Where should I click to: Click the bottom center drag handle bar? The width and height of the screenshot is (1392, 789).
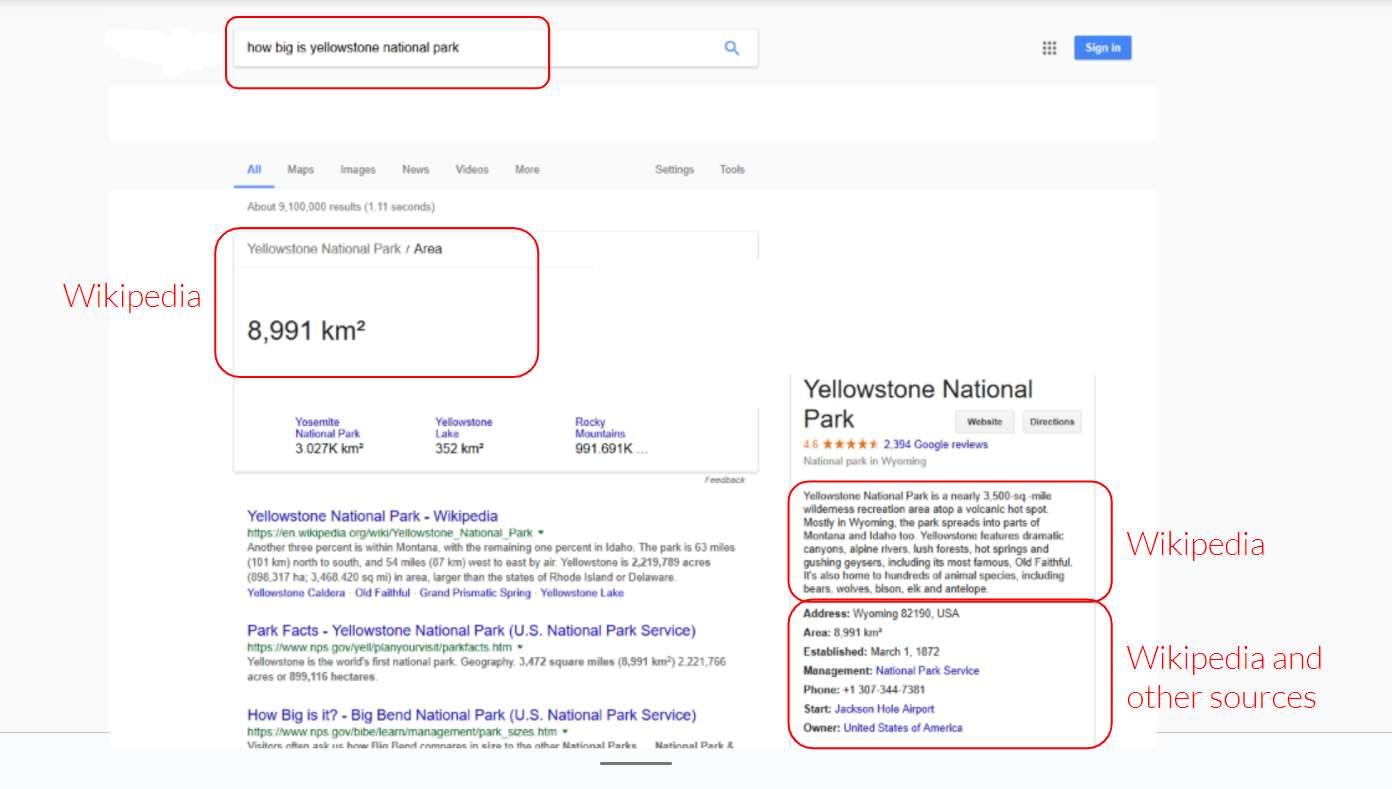click(x=636, y=764)
